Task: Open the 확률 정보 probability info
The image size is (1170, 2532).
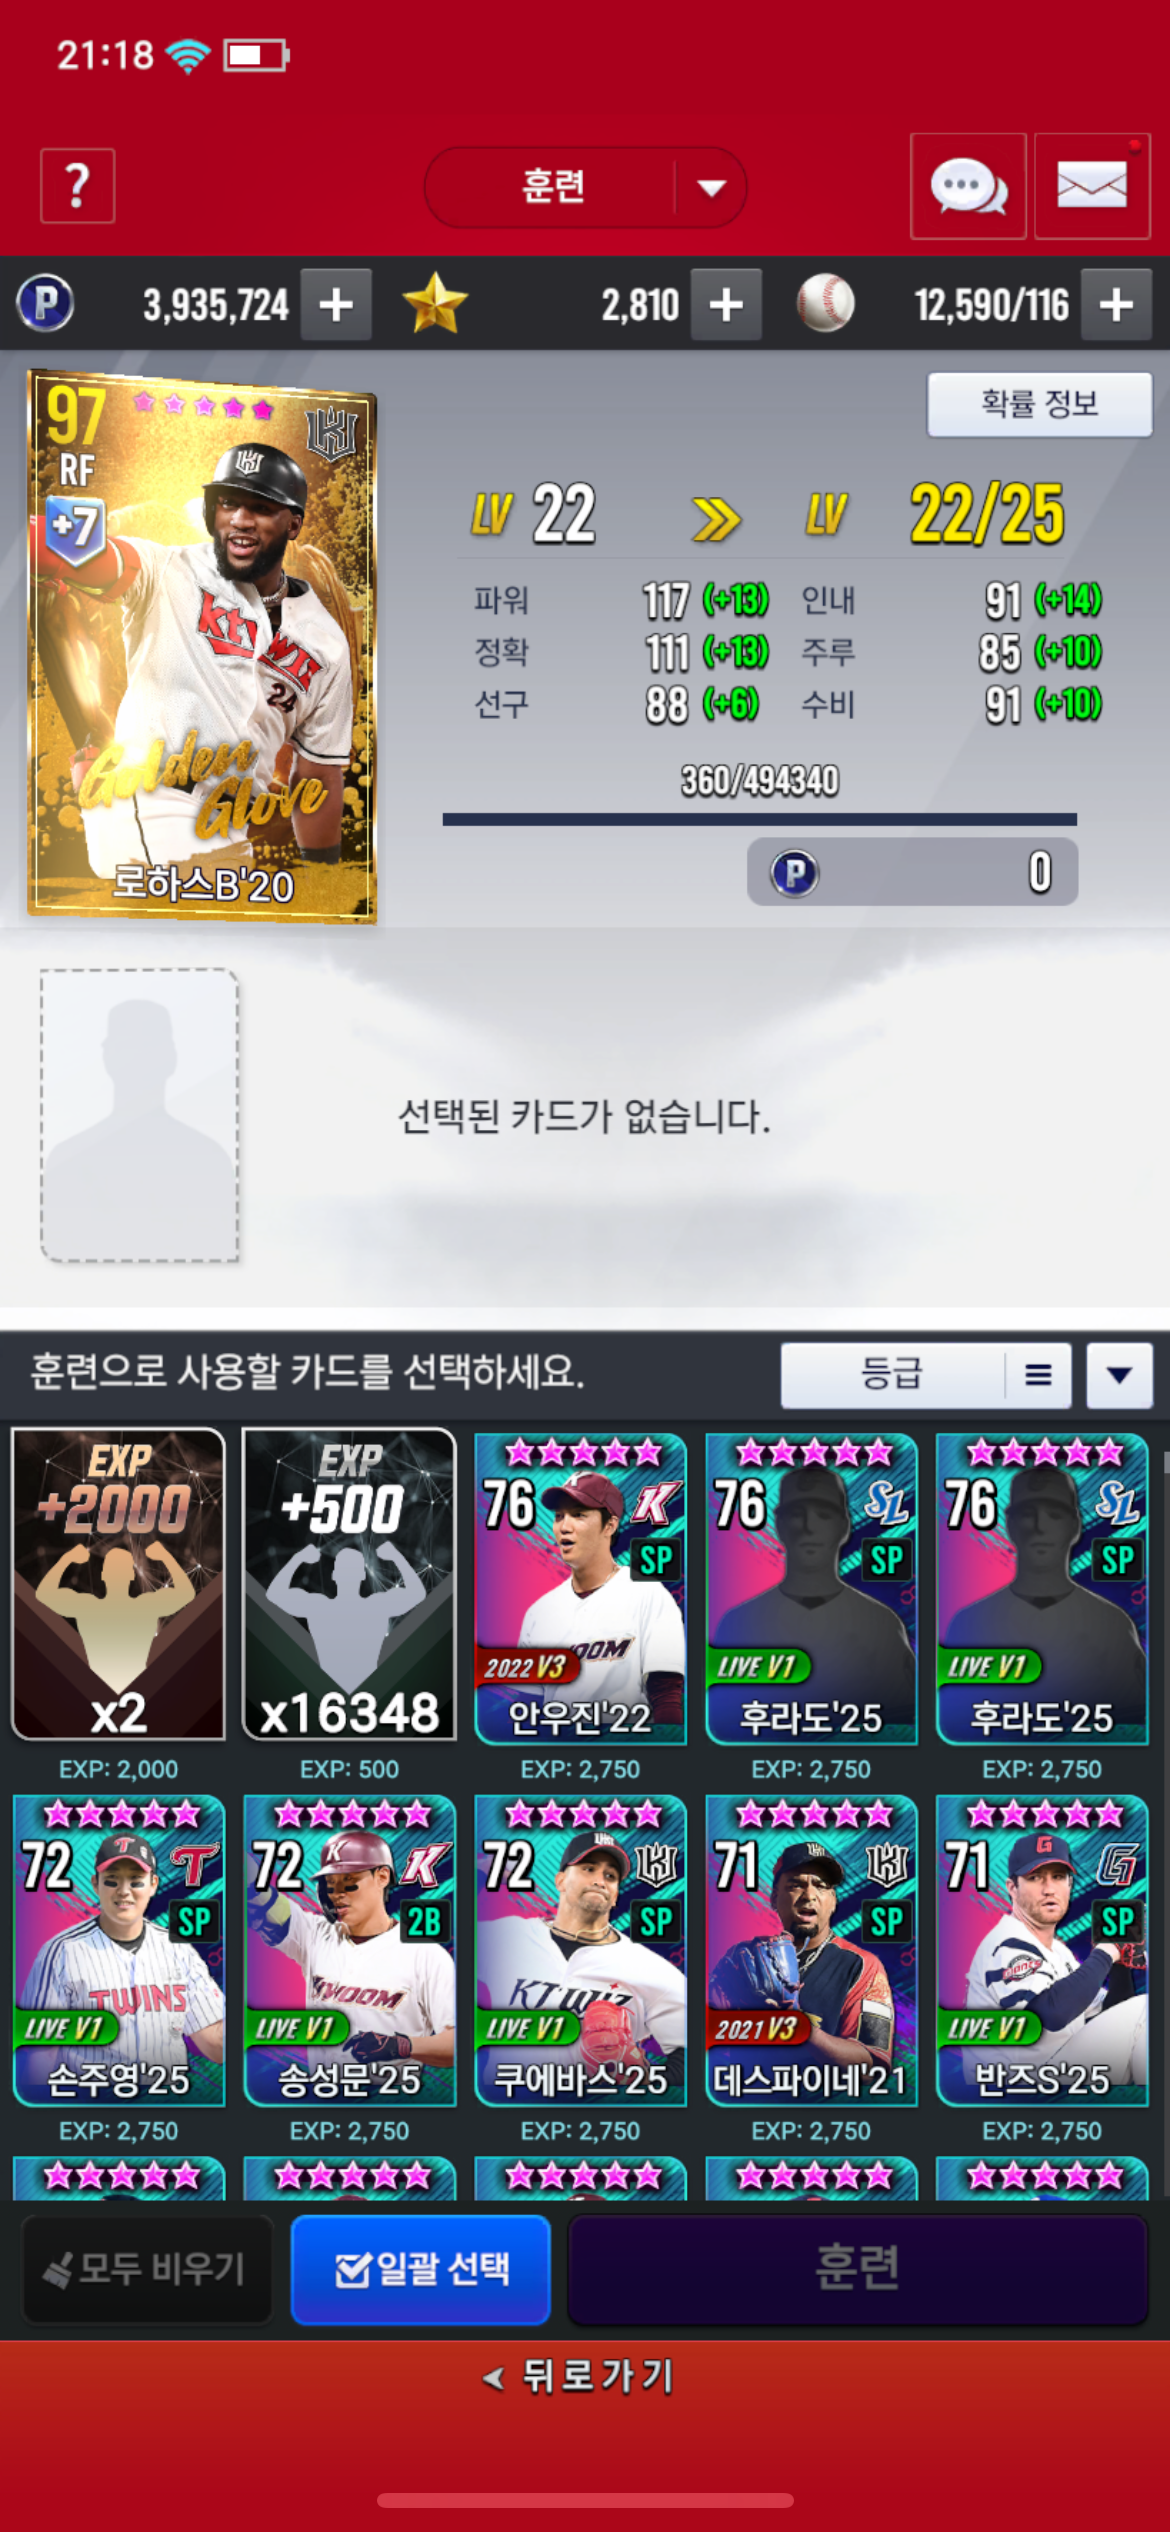Action: 1040,404
